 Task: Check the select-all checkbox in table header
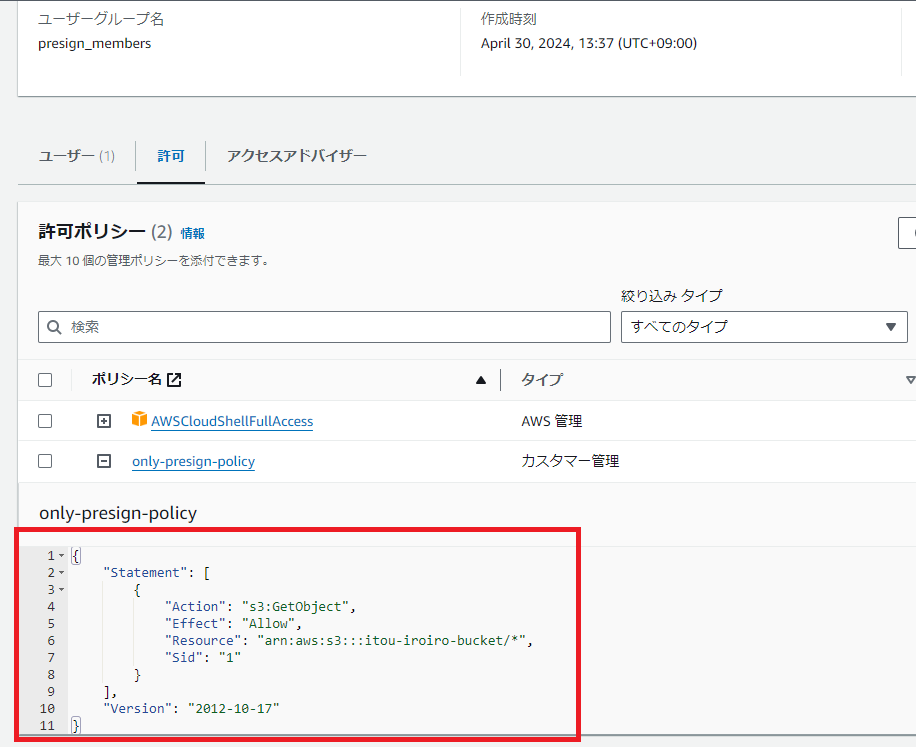point(45,379)
